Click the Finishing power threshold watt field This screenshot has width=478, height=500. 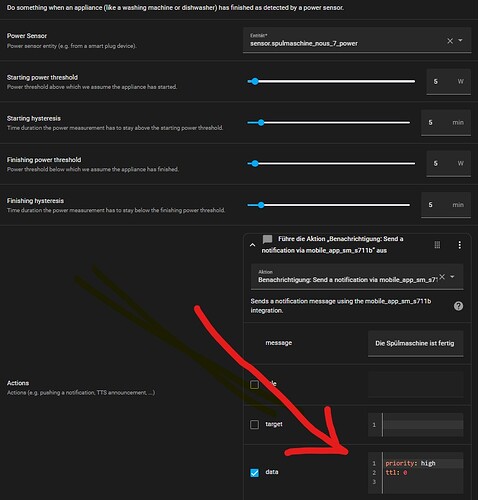[449, 163]
